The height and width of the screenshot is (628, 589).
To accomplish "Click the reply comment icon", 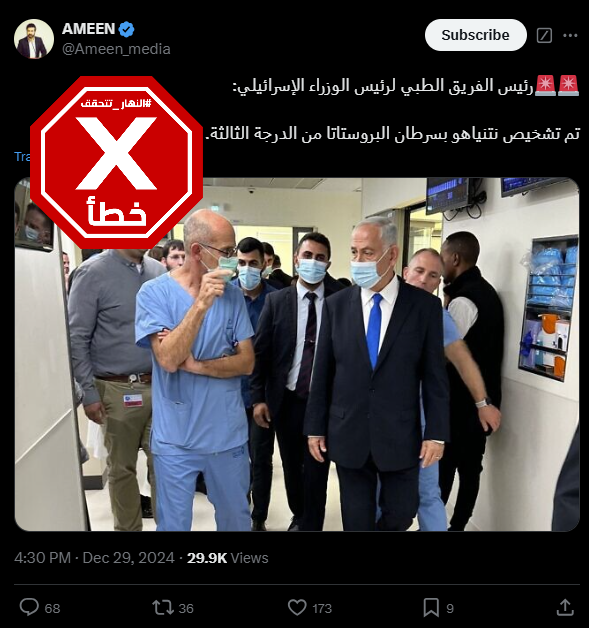I will [x=29, y=607].
